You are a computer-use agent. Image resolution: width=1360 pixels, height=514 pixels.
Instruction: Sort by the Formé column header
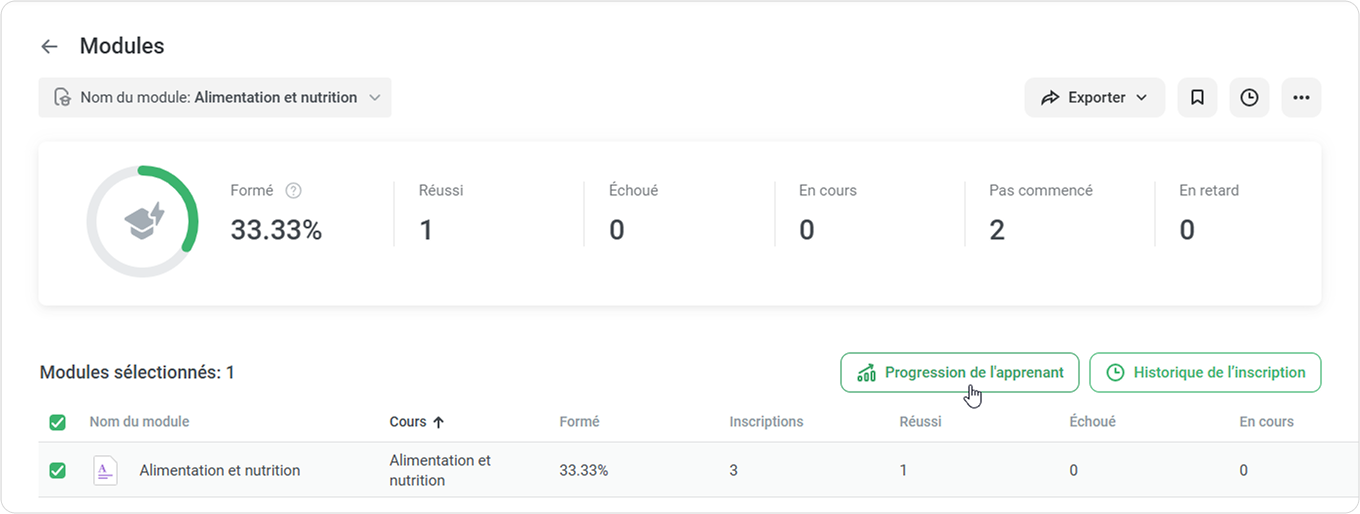point(579,422)
